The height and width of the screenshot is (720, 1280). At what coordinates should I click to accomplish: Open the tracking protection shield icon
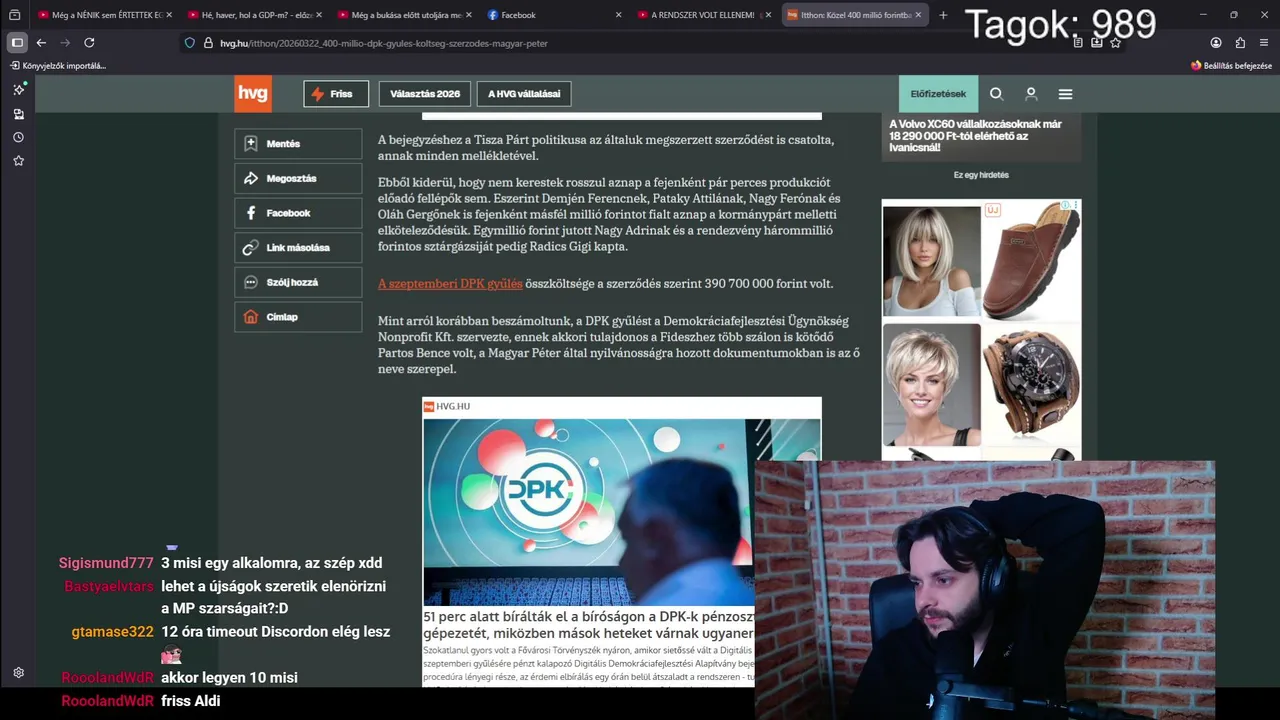pos(190,43)
